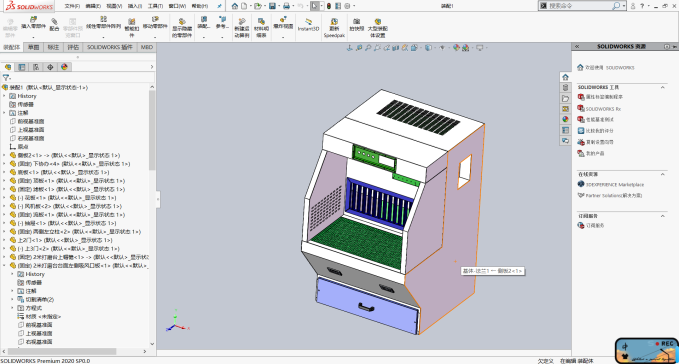Select 材质 <未指定> tree item

pyautogui.click(x=43, y=316)
